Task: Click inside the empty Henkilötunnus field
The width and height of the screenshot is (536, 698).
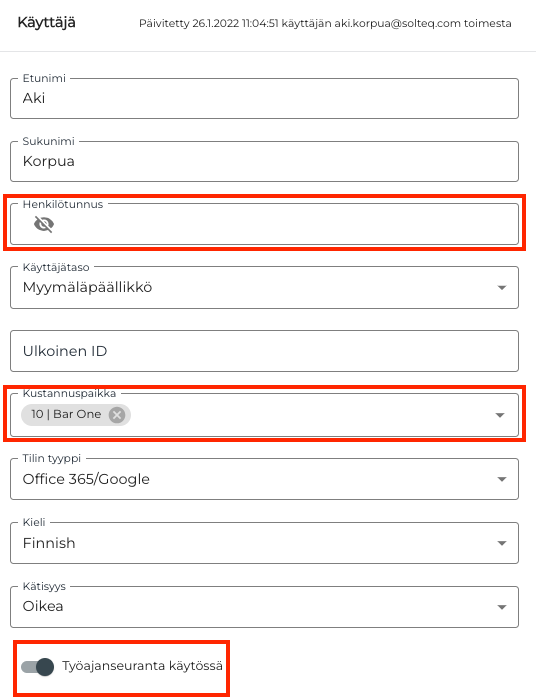Action: tap(285, 224)
